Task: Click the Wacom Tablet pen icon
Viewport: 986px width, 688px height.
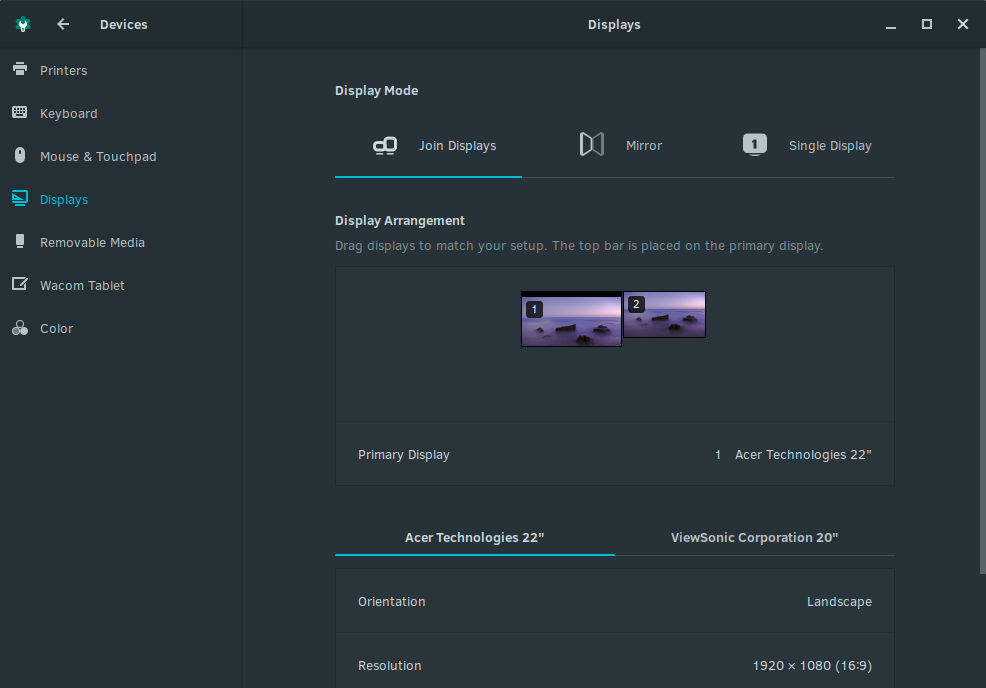Action: (19, 284)
